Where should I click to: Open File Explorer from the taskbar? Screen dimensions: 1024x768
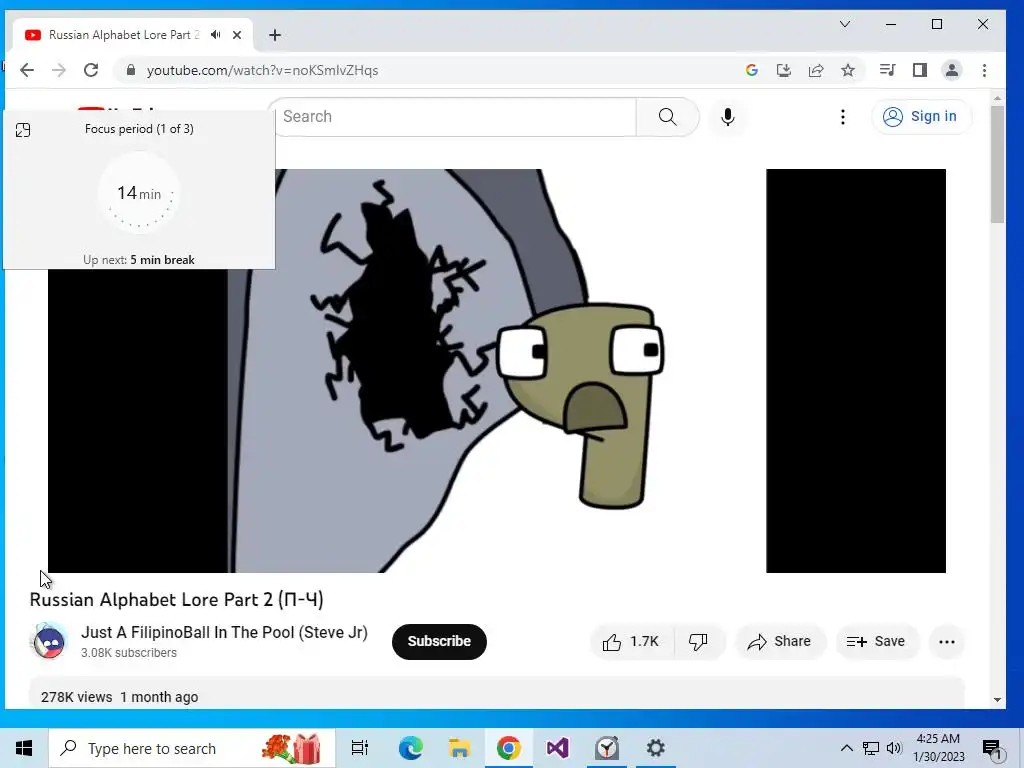coord(459,748)
